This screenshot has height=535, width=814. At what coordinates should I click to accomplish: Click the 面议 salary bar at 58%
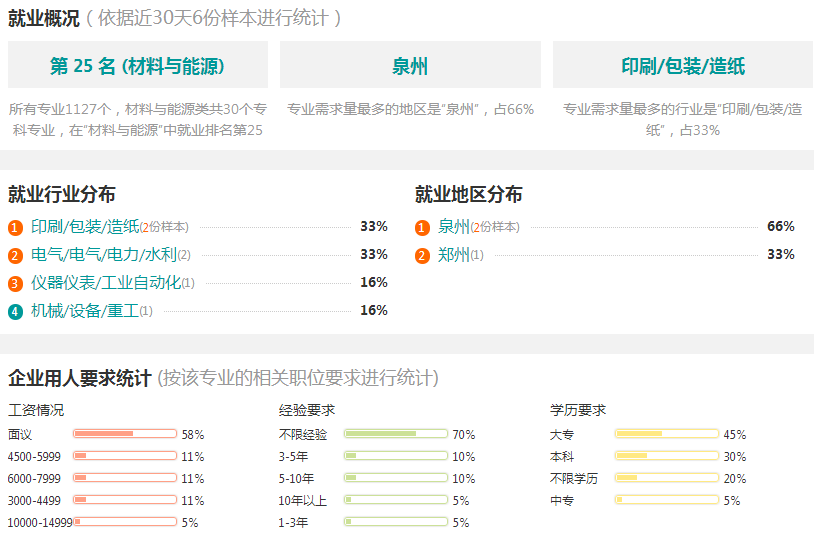pos(125,434)
